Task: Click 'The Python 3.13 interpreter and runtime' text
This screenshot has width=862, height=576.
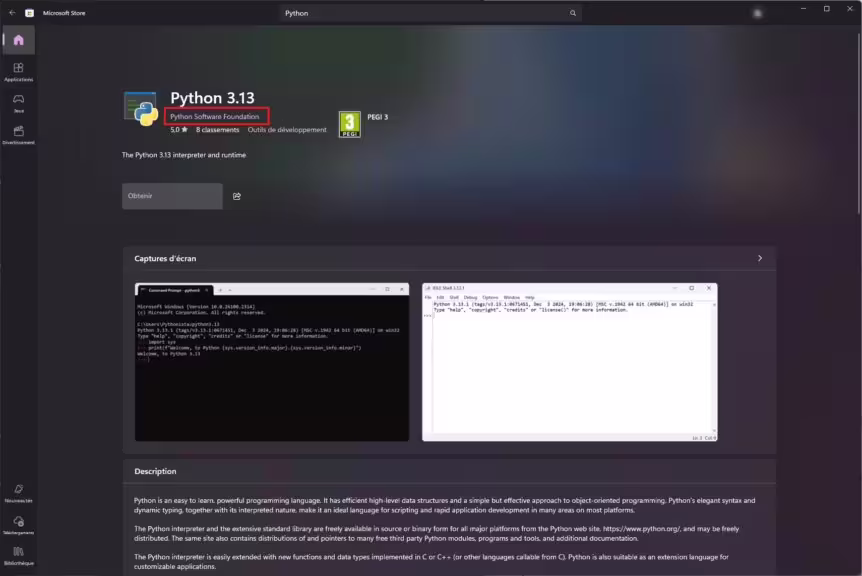Action: pos(184,155)
